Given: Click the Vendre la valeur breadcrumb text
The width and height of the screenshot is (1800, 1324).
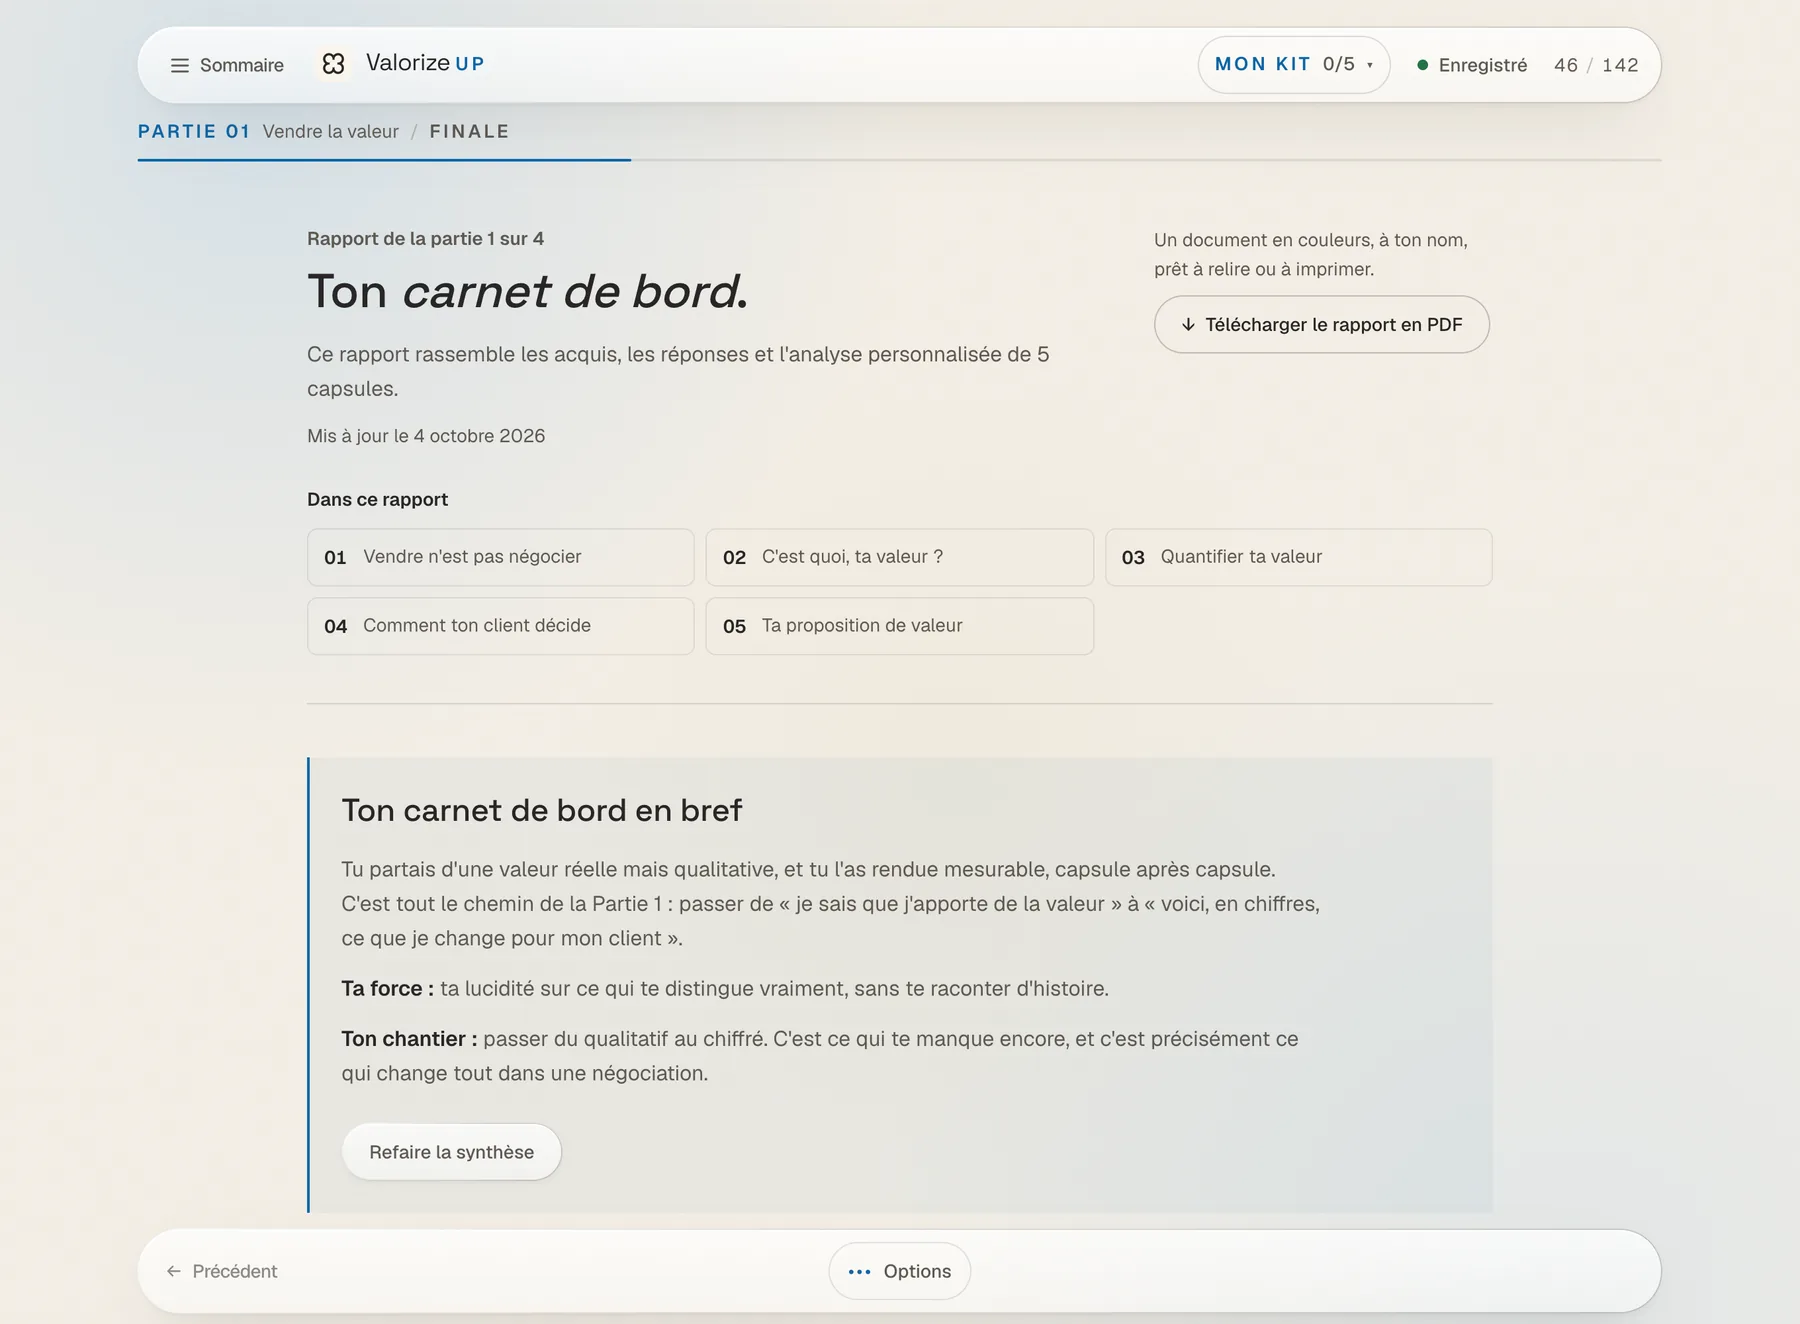Looking at the screenshot, I should [x=331, y=131].
